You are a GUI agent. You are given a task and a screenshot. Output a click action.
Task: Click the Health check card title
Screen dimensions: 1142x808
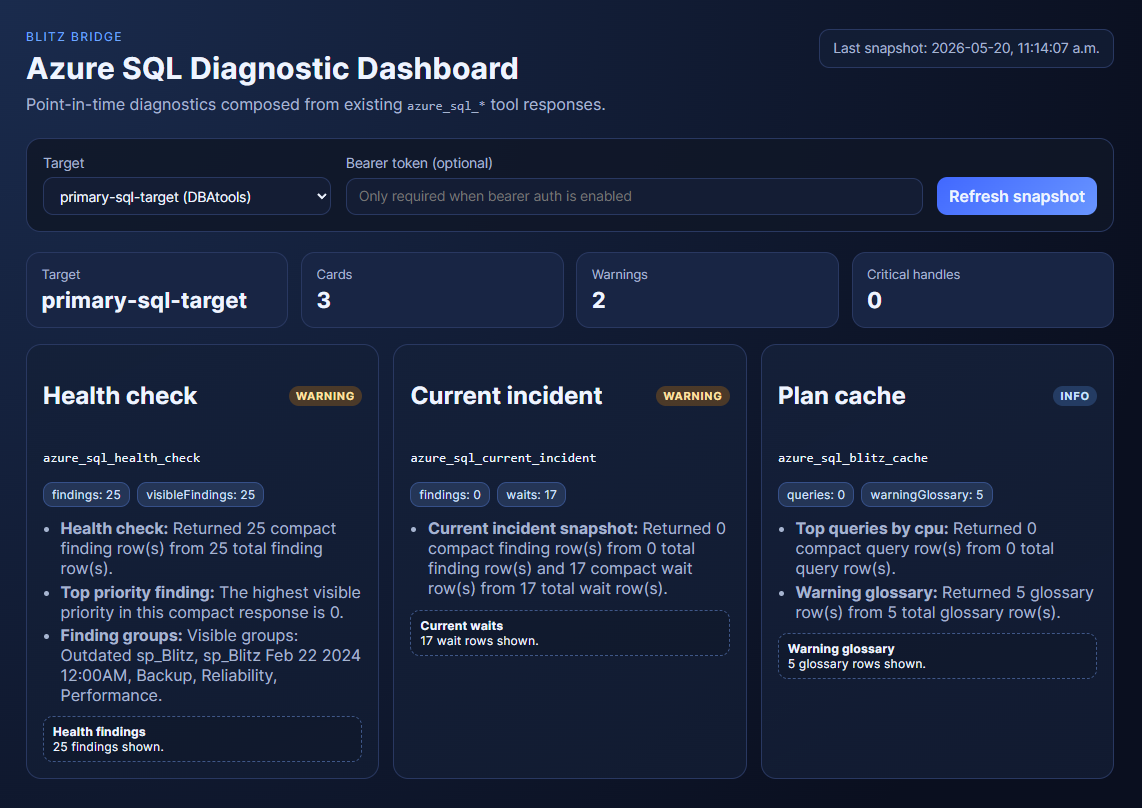pos(120,396)
